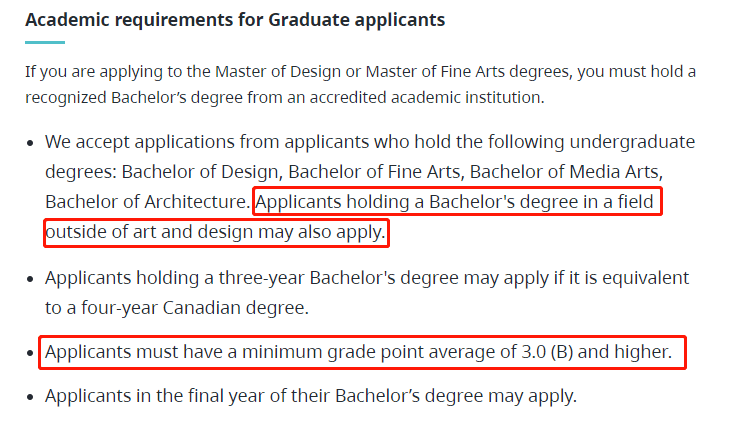The height and width of the screenshot is (429, 738).
Task: Click the 'Bachelor of Architecture' text
Action: tap(146, 202)
